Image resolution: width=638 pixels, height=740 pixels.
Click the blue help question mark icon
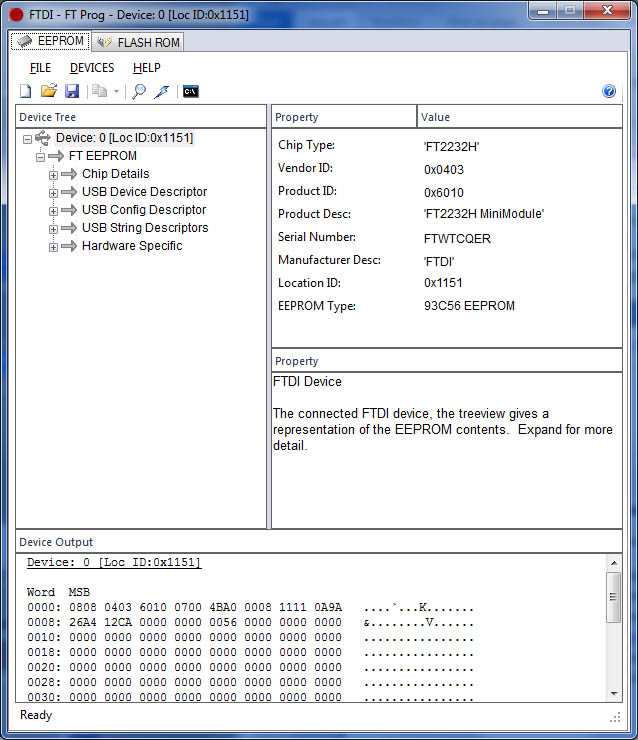point(609,91)
